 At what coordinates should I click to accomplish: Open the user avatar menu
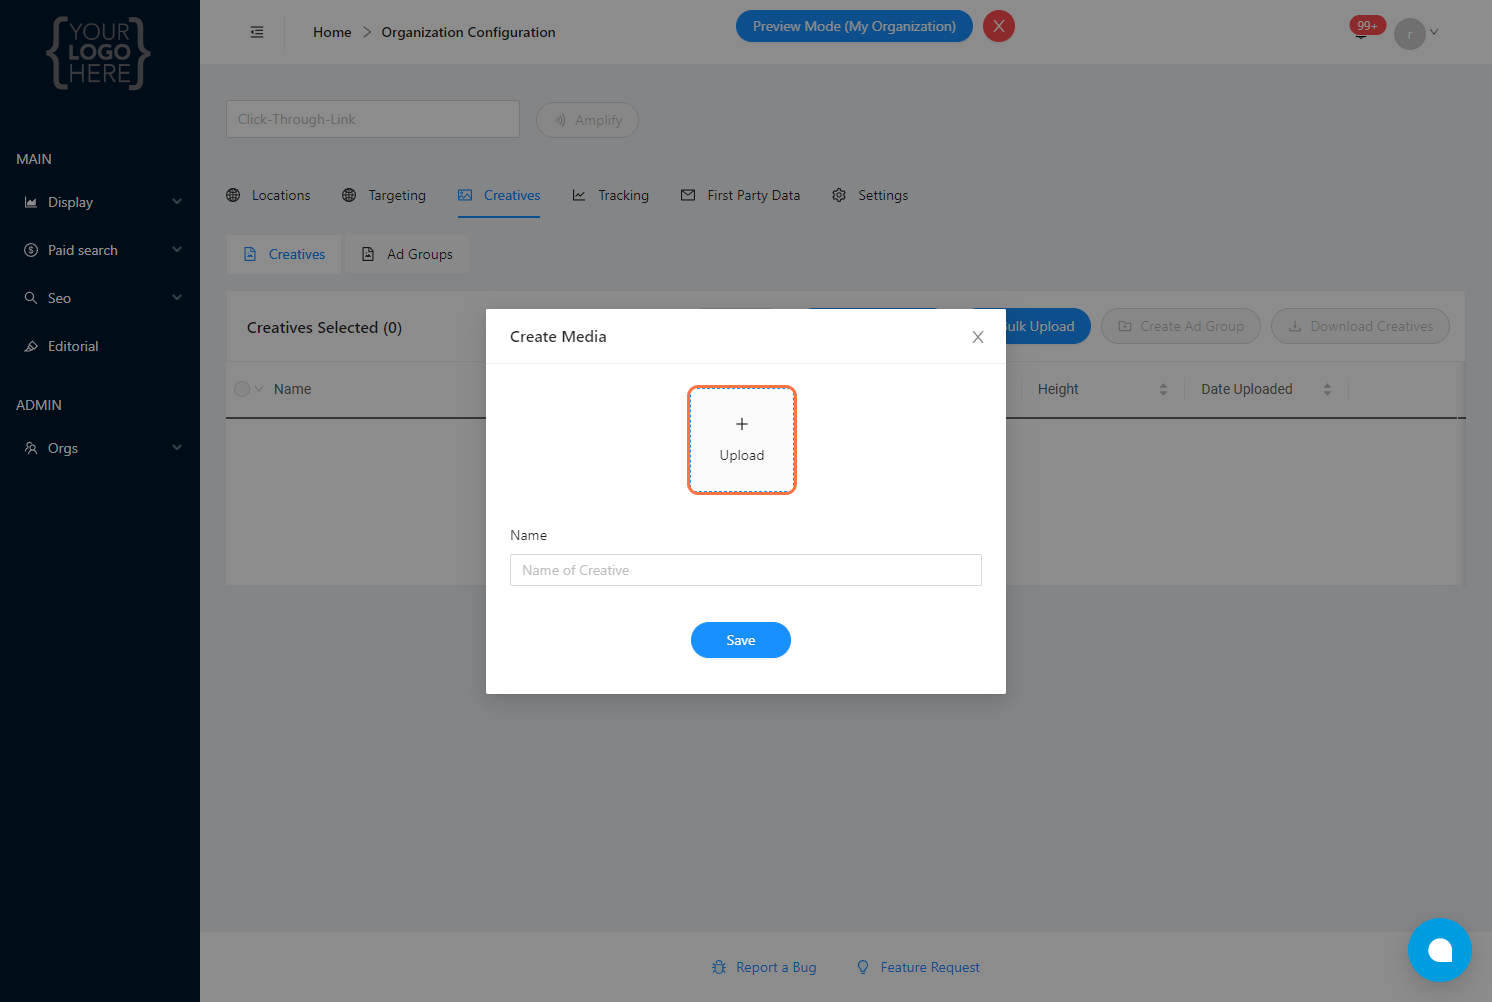pyautogui.click(x=1410, y=33)
